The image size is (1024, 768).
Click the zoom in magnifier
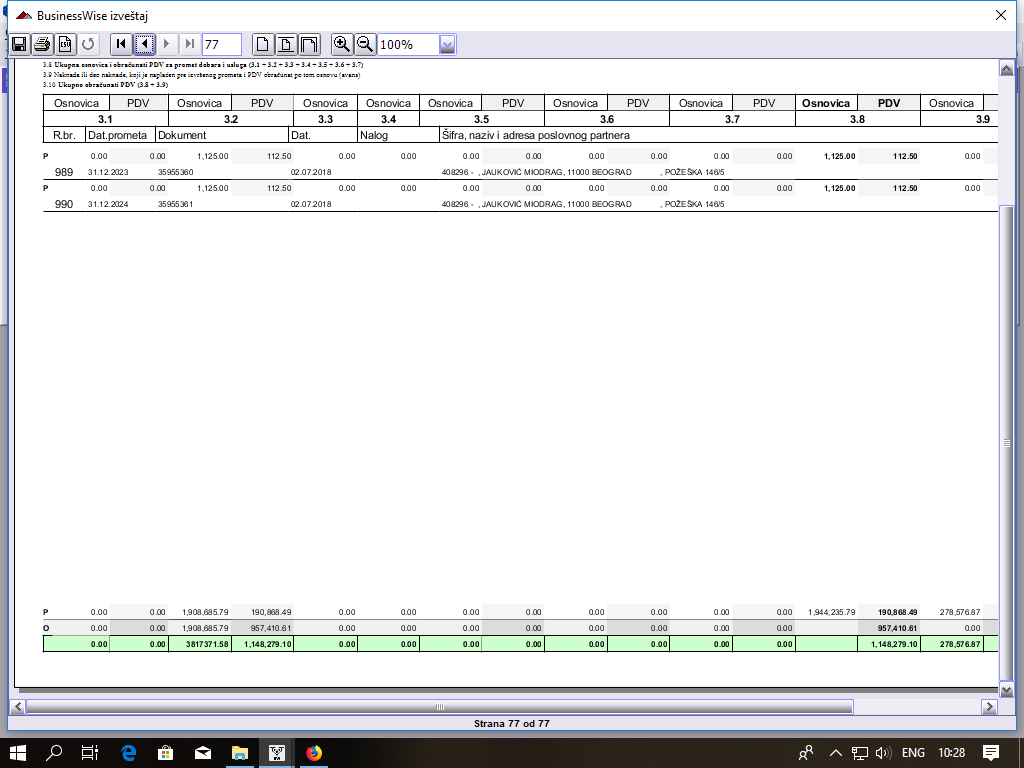(342, 44)
